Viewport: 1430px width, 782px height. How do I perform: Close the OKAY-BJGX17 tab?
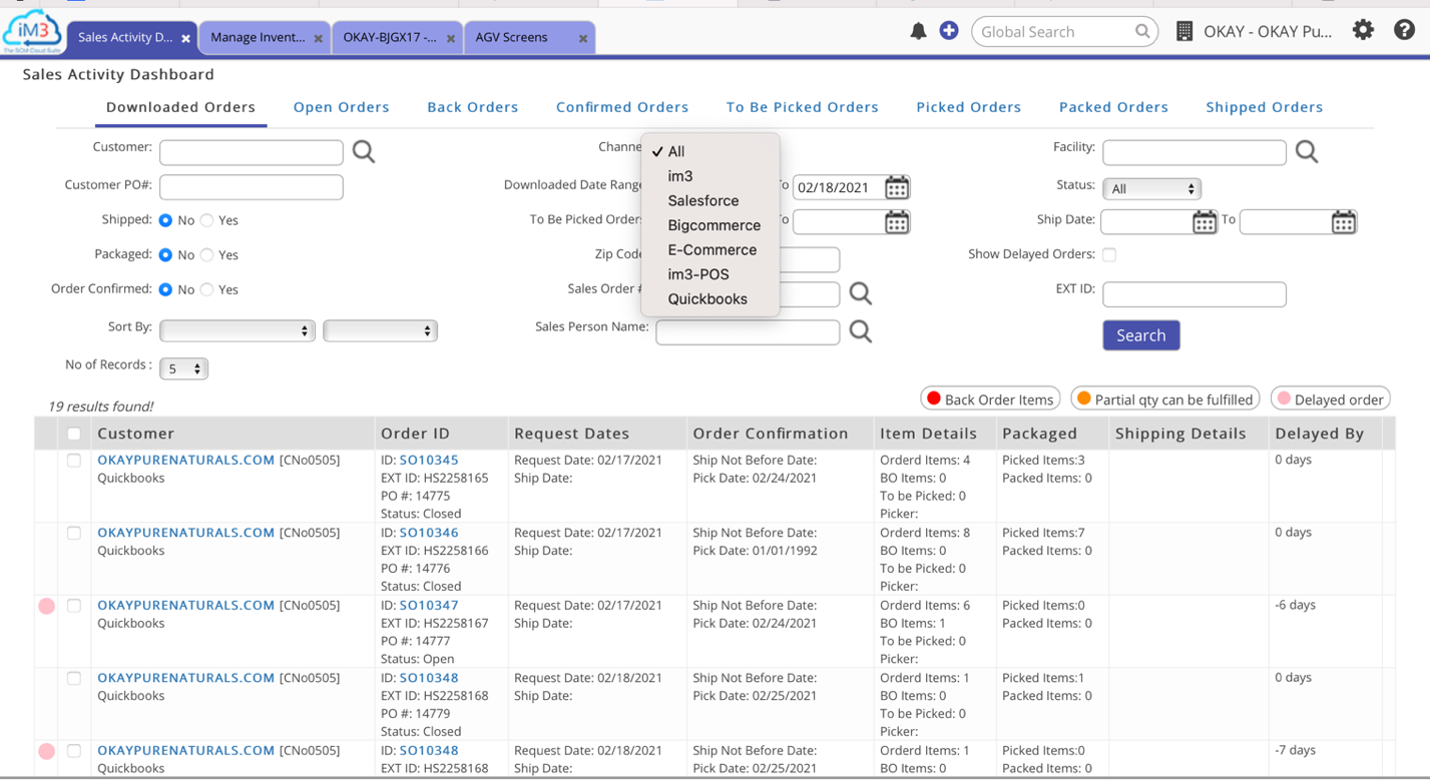tap(451, 39)
